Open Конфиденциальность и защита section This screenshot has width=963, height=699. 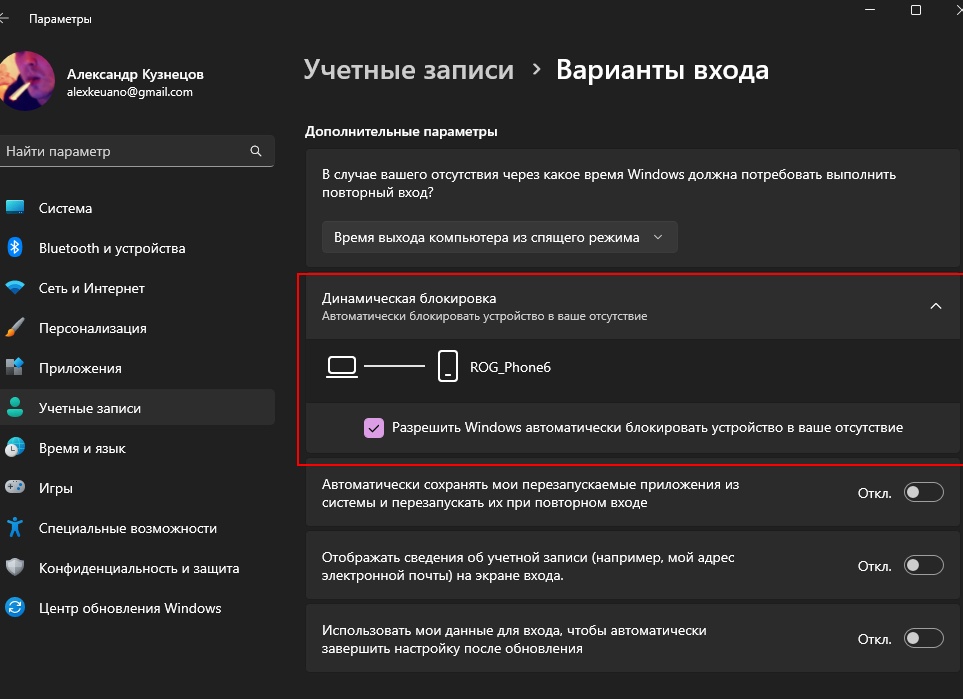(x=138, y=568)
